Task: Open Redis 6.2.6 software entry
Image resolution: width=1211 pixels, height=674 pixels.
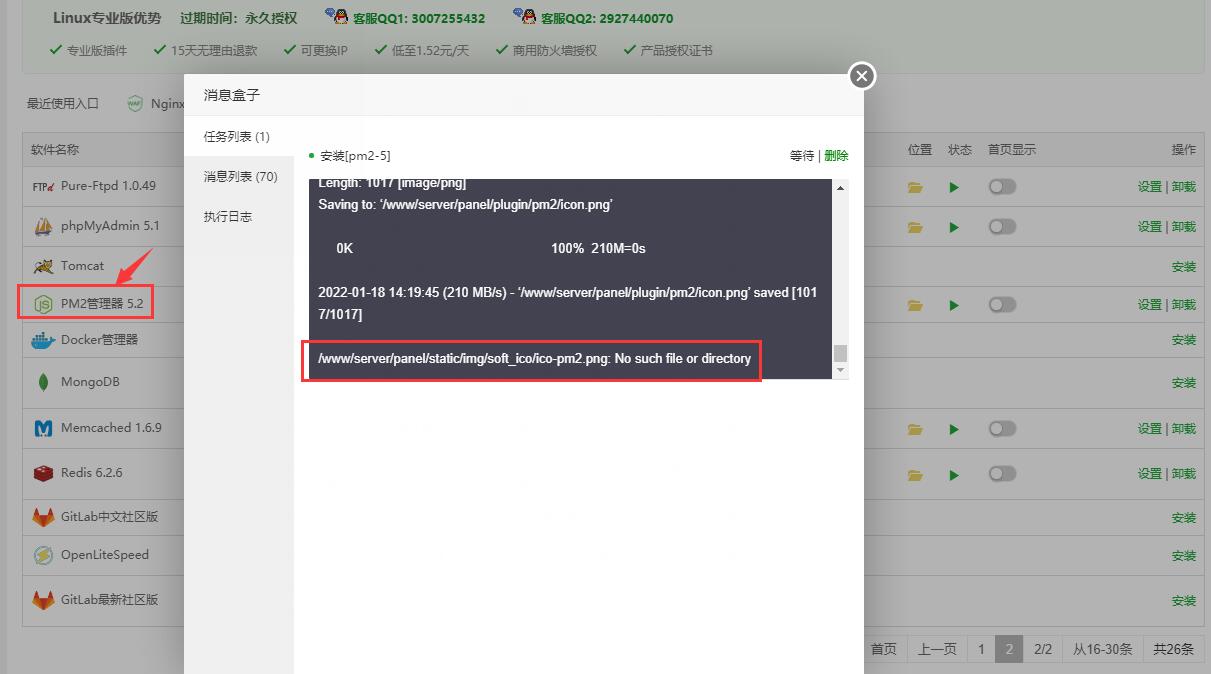Action: 91,473
